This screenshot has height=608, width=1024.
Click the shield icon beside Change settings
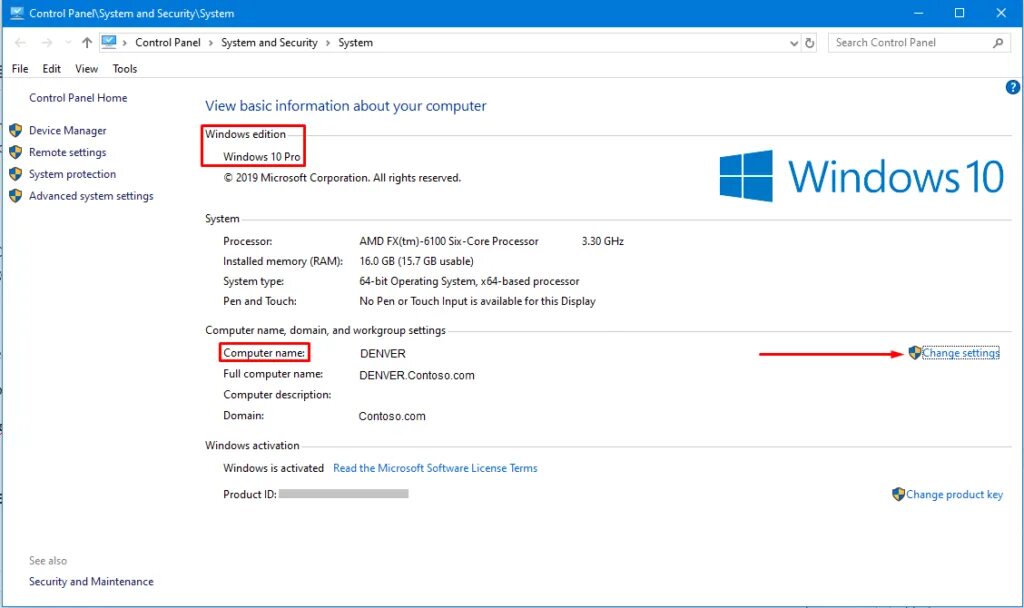pyautogui.click(x=912, y=353)
